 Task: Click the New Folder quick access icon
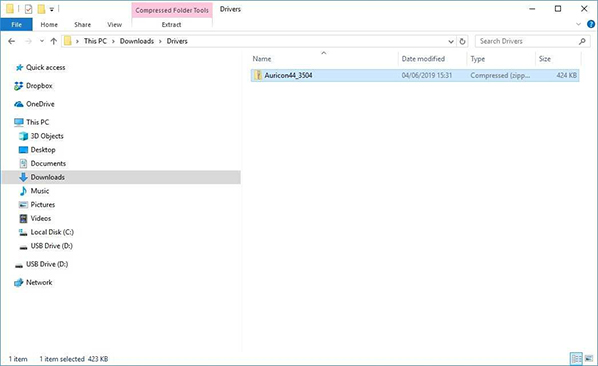point(41,9)
